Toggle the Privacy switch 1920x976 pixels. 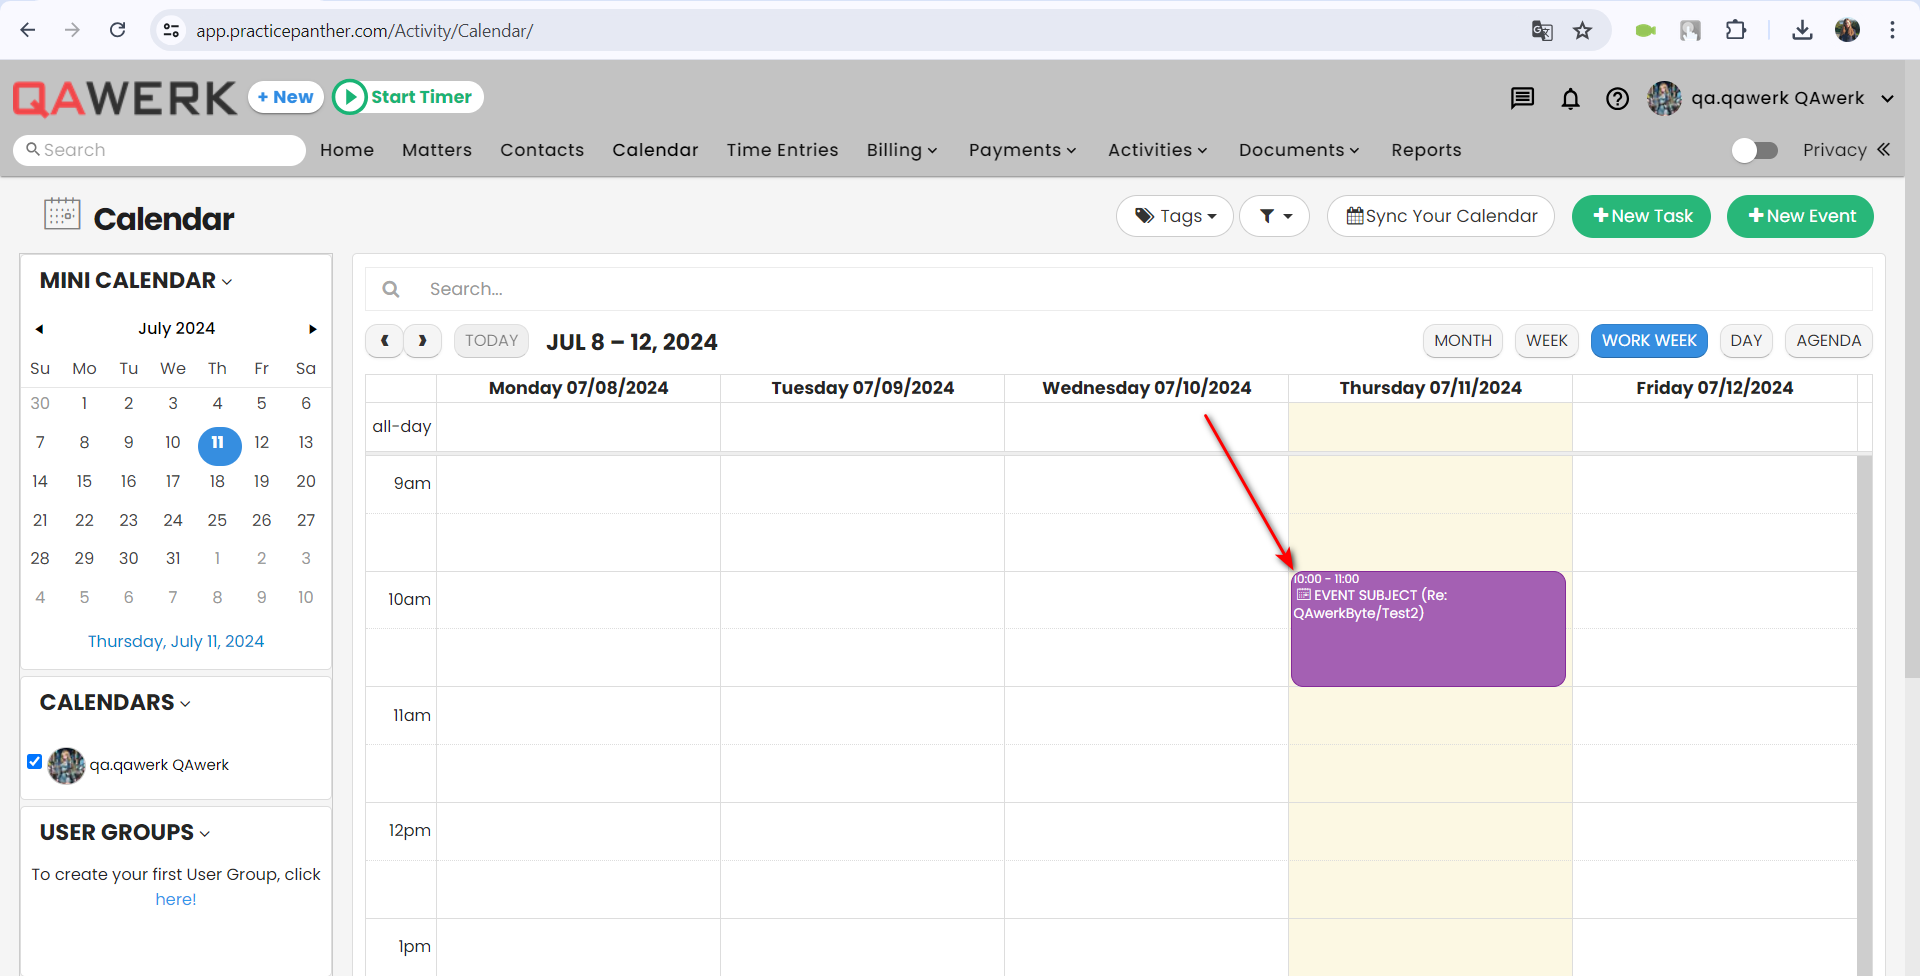(x=1755, y=150)
